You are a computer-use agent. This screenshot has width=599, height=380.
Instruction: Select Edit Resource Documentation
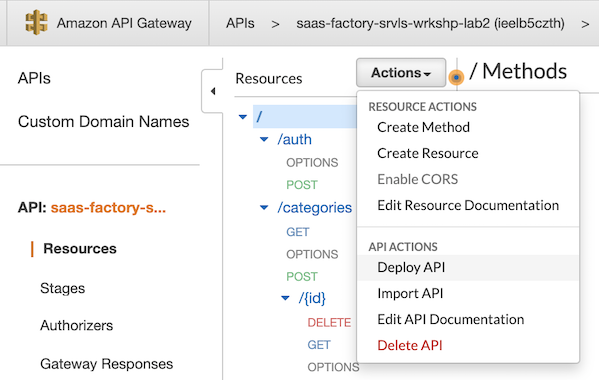click(468, 205)
